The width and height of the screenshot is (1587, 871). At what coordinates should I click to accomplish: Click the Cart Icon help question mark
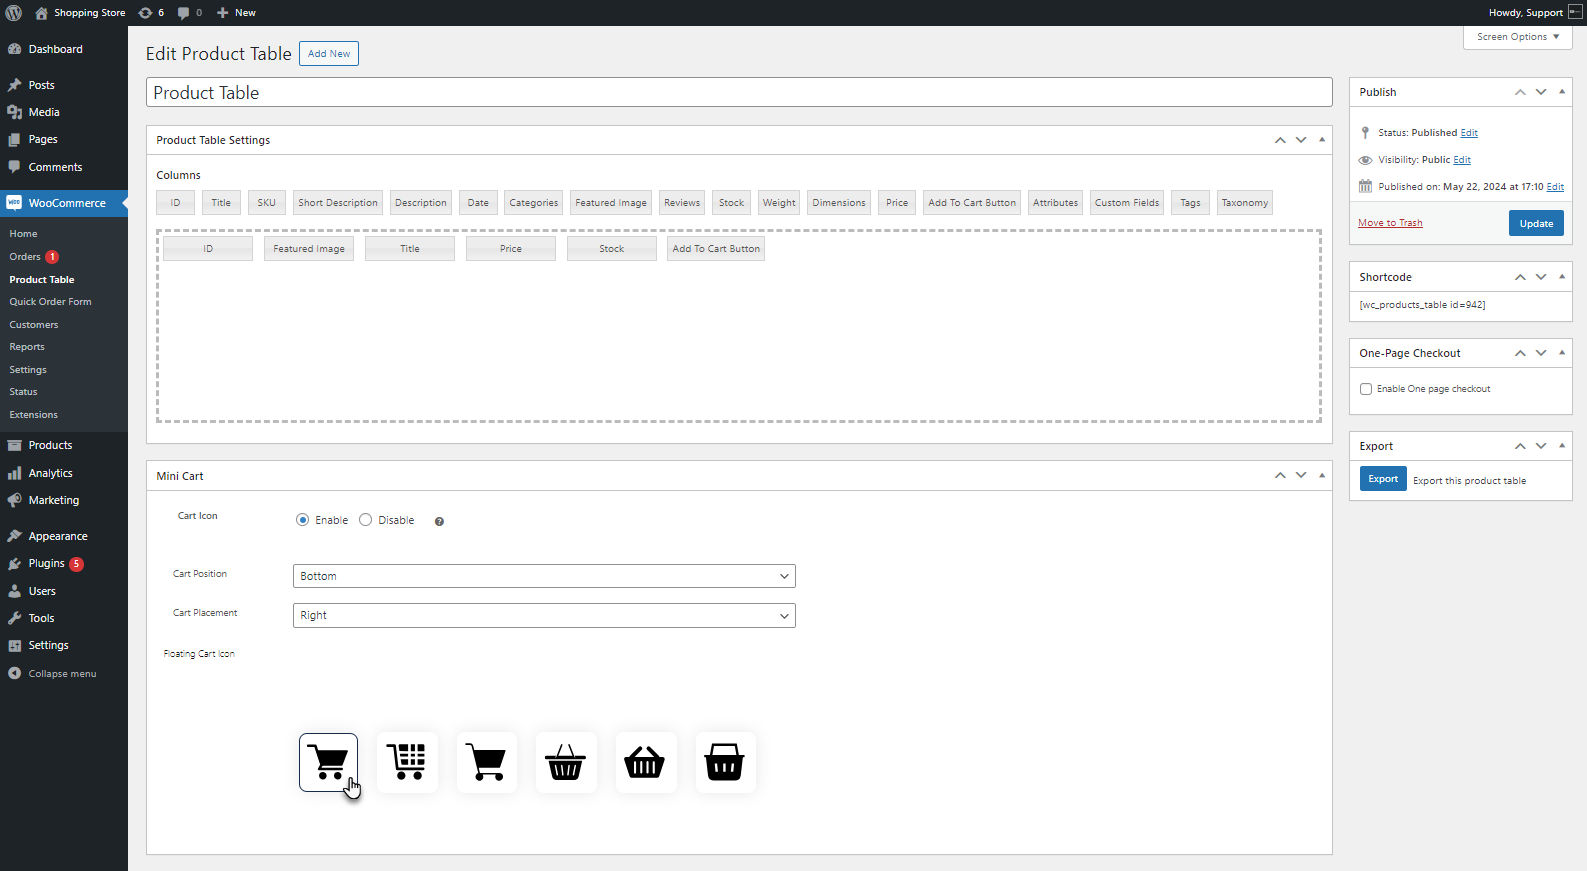click(439, 521)
